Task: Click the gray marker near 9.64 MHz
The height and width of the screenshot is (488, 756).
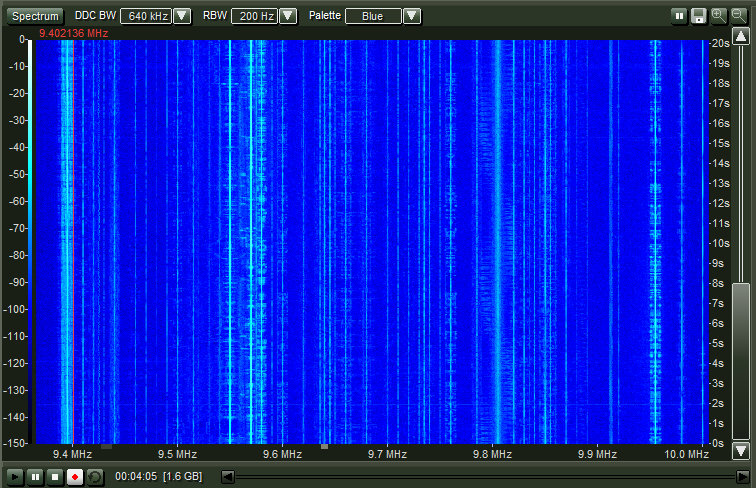Action: click(x=324, y=447)
